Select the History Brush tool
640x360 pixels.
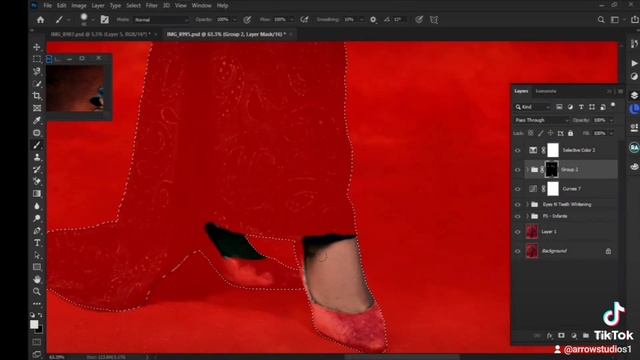pos(37,169)
